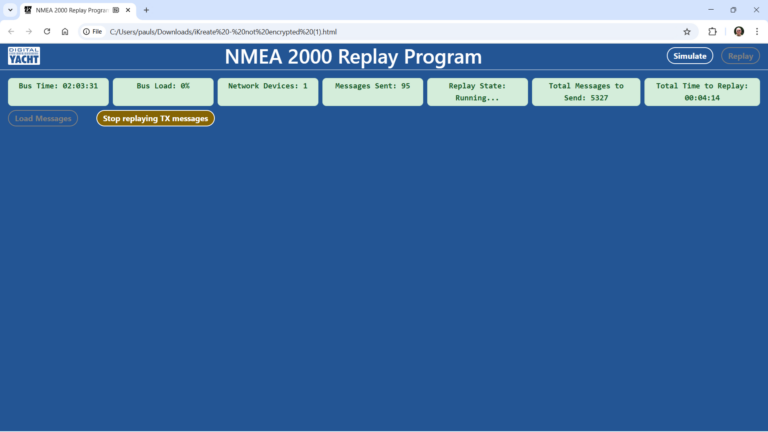Image resolution: width=768 pixels, height=432 pixels.
Task: Go to browser home page icon
Action: [65, 31]
